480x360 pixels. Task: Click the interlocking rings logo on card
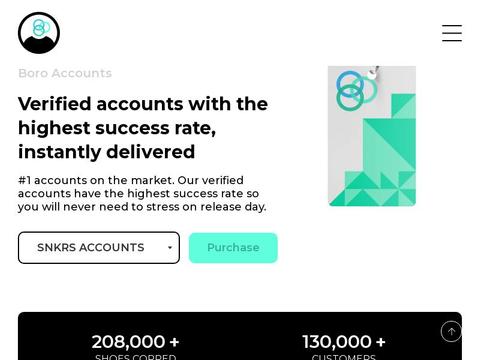click(355, 90)
